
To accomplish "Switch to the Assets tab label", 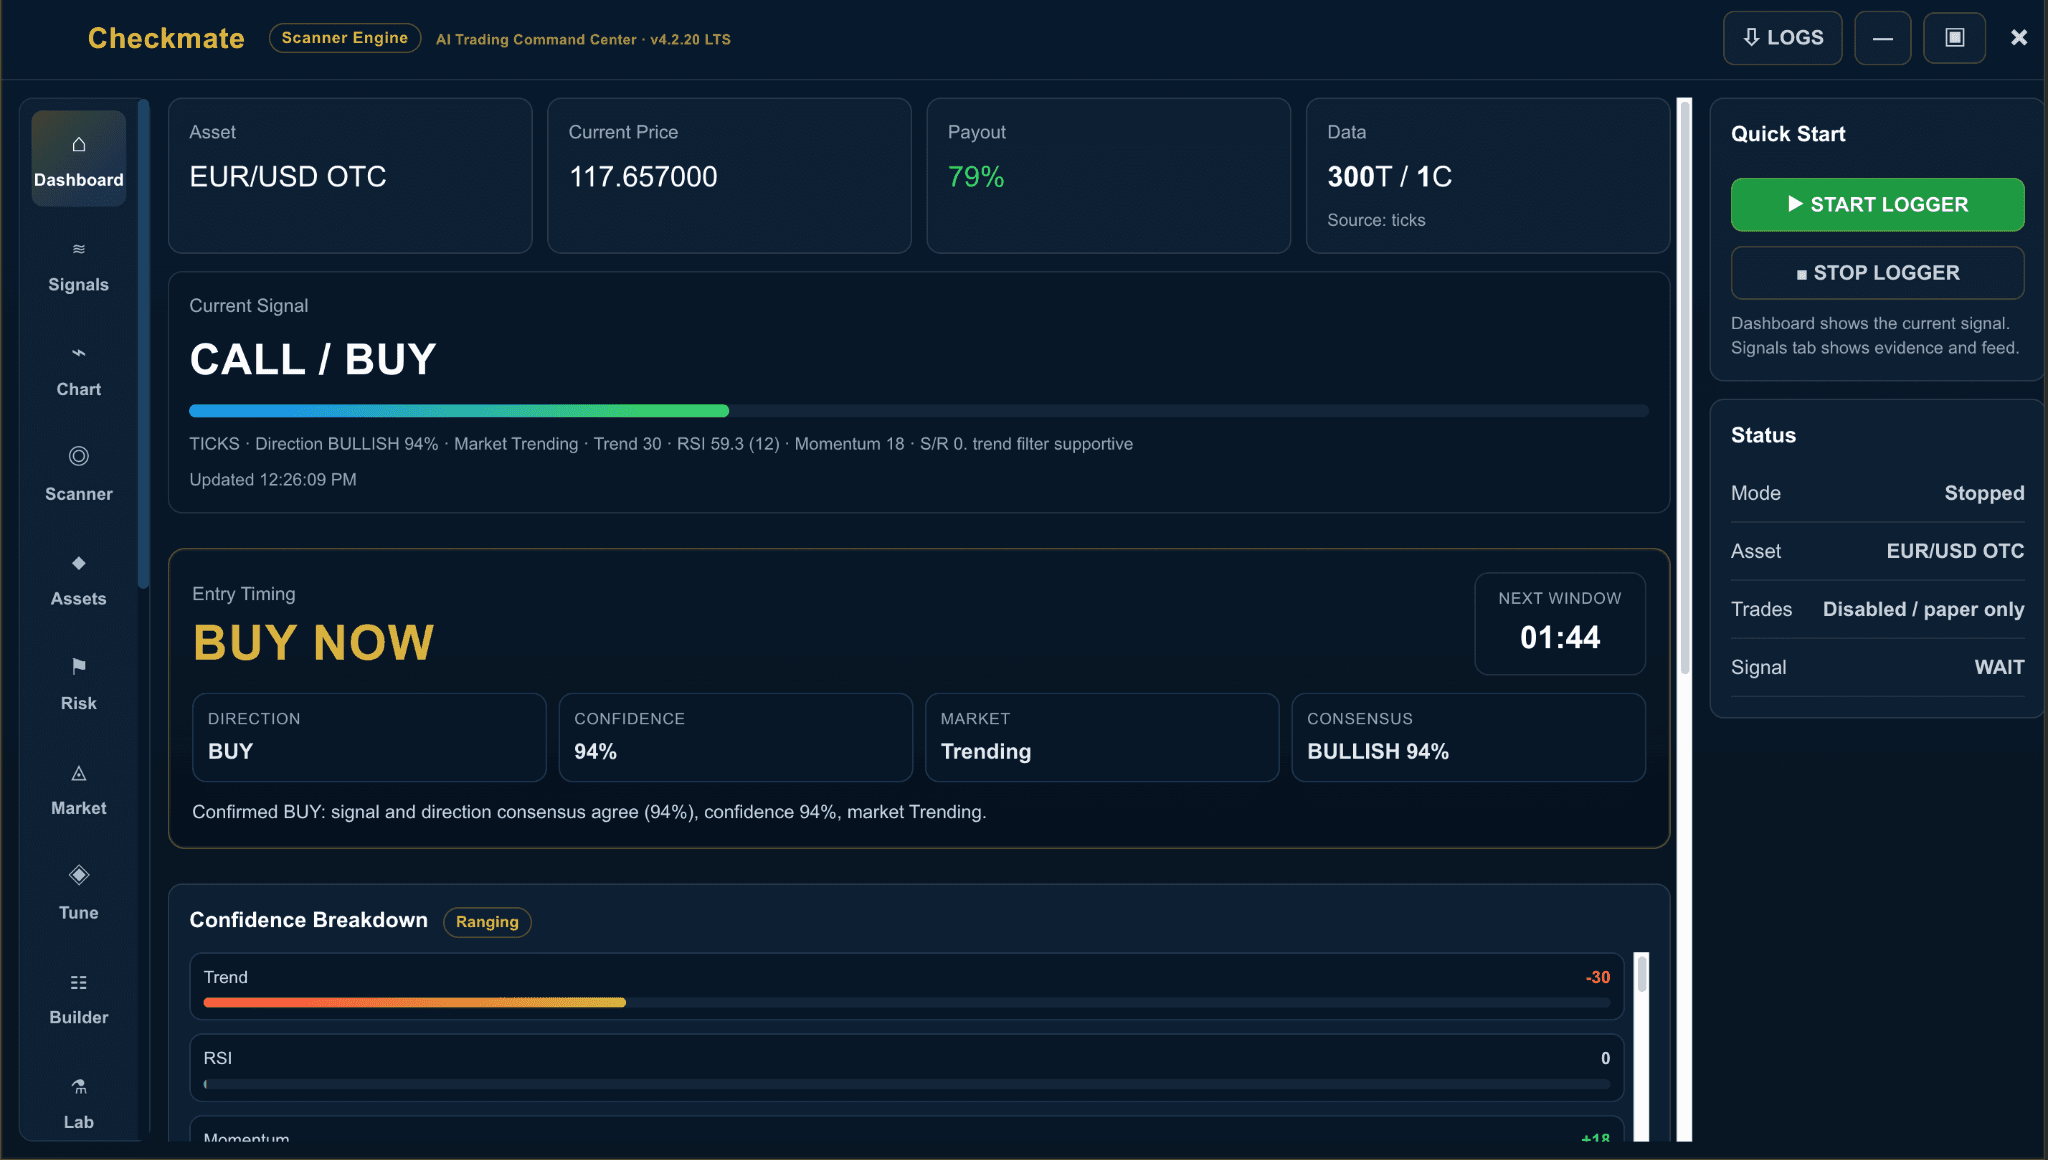I will point(79,599).
